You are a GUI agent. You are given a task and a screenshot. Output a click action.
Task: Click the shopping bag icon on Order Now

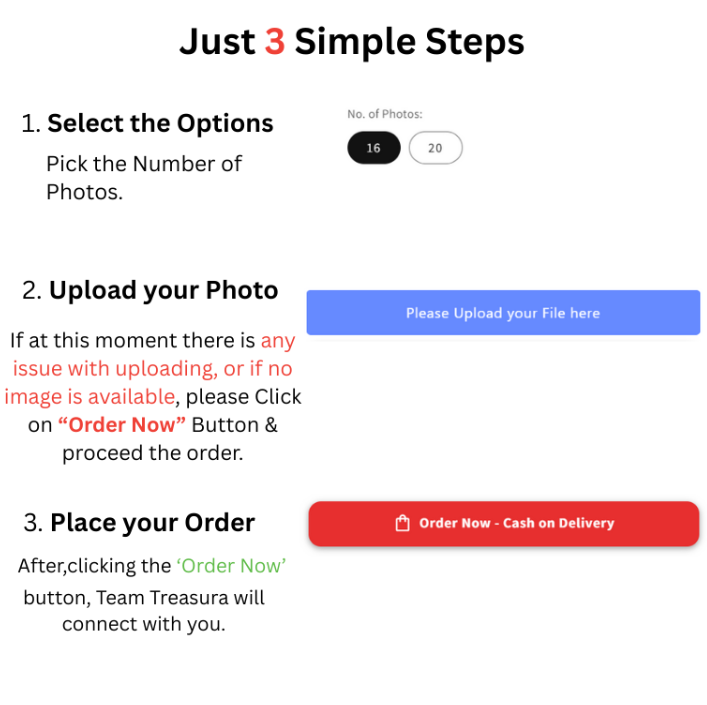(402, 523)
